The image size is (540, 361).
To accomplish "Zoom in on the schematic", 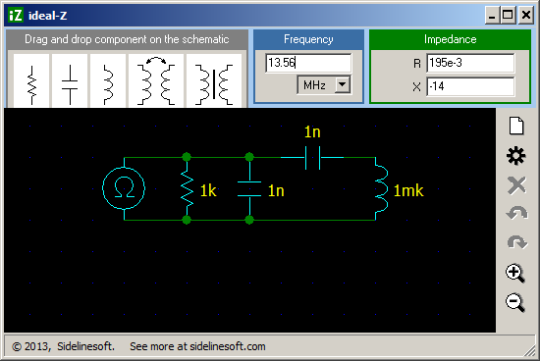I will tap(515, 273).
